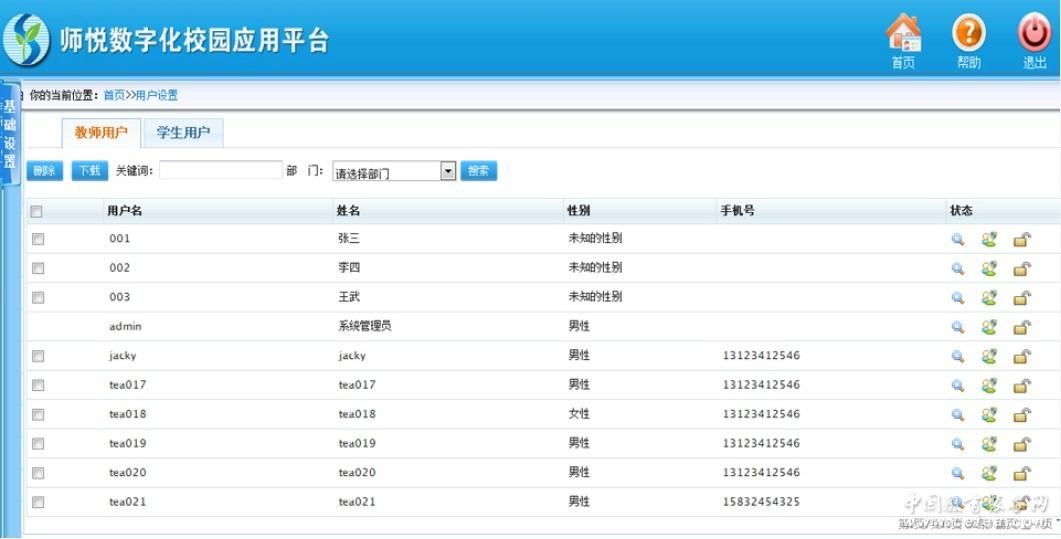Image resolution: width=1061 pixels, height=539 pixels.
Task: Click the magnifier view icon for tea018
Action: click(957, 415)
